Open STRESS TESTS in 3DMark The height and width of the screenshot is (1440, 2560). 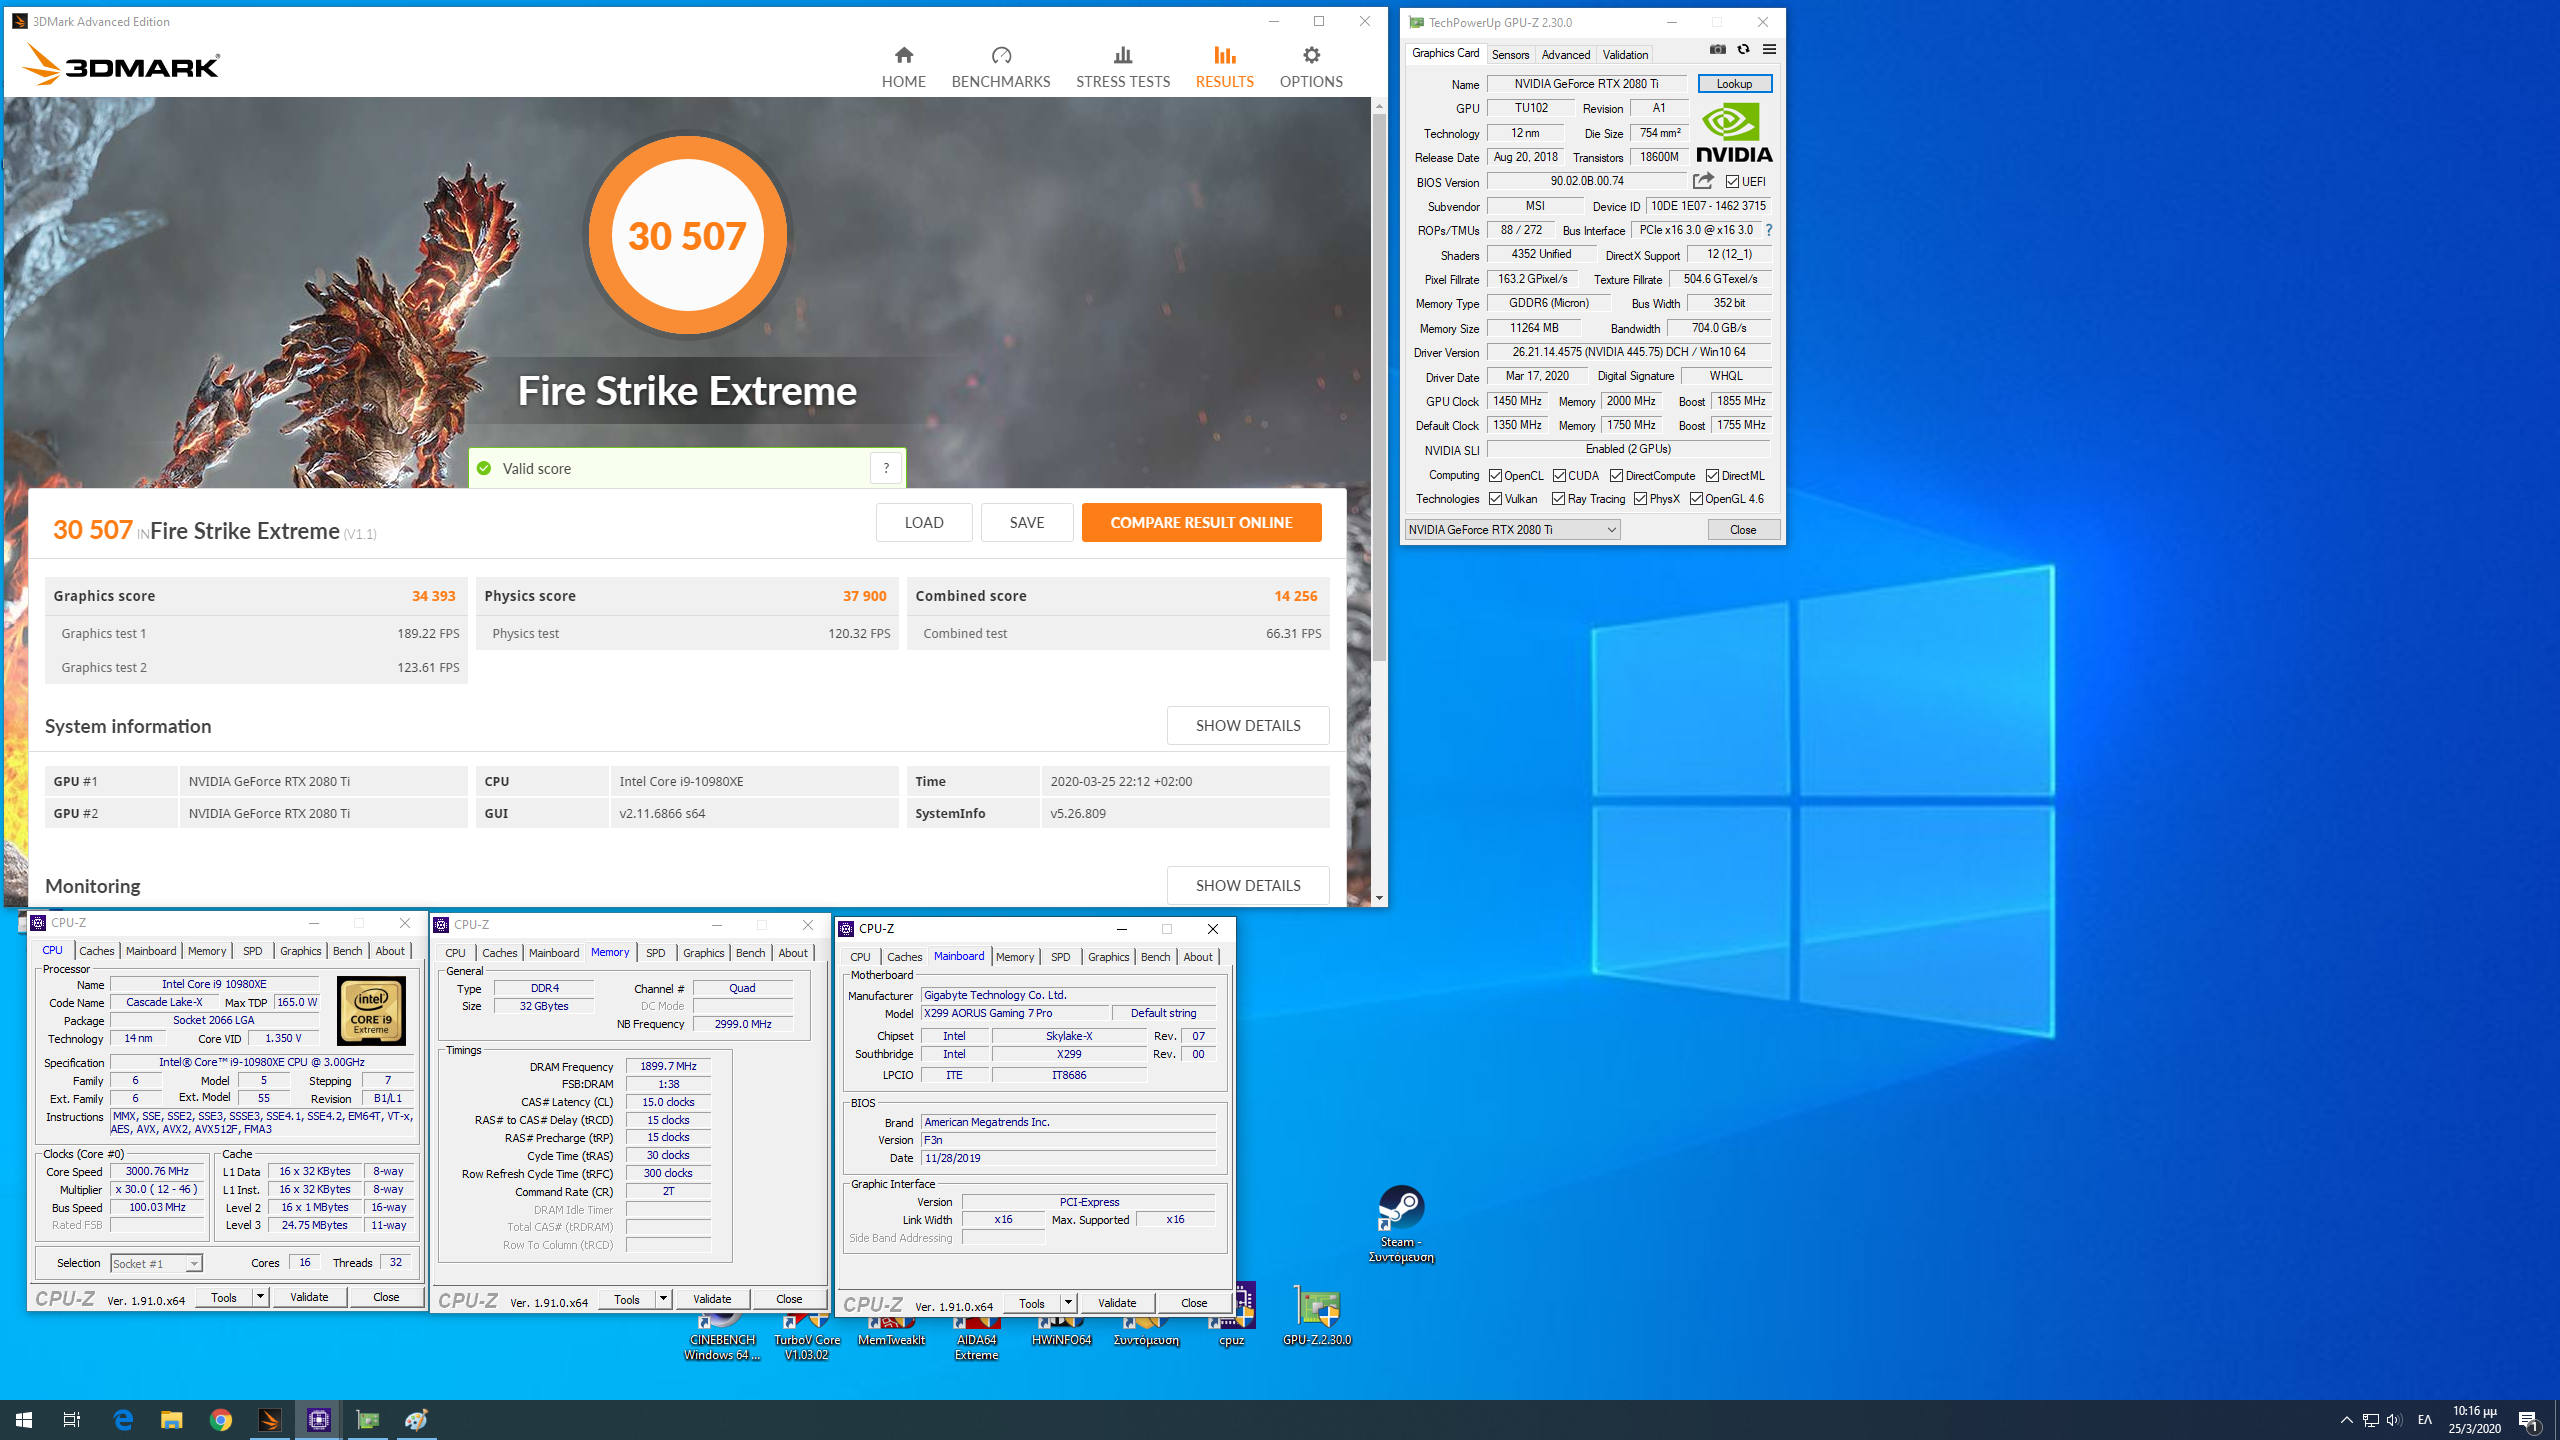[1123, 67]
